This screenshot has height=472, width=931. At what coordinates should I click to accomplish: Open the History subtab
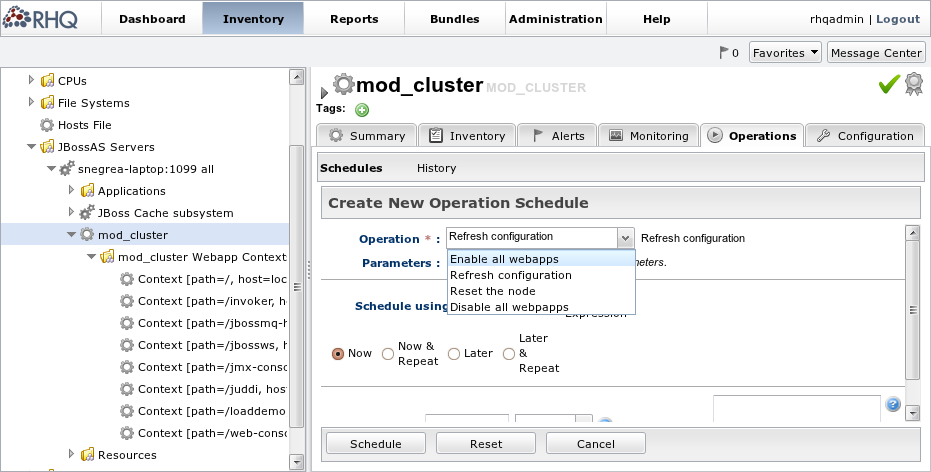tap(436, 168)
